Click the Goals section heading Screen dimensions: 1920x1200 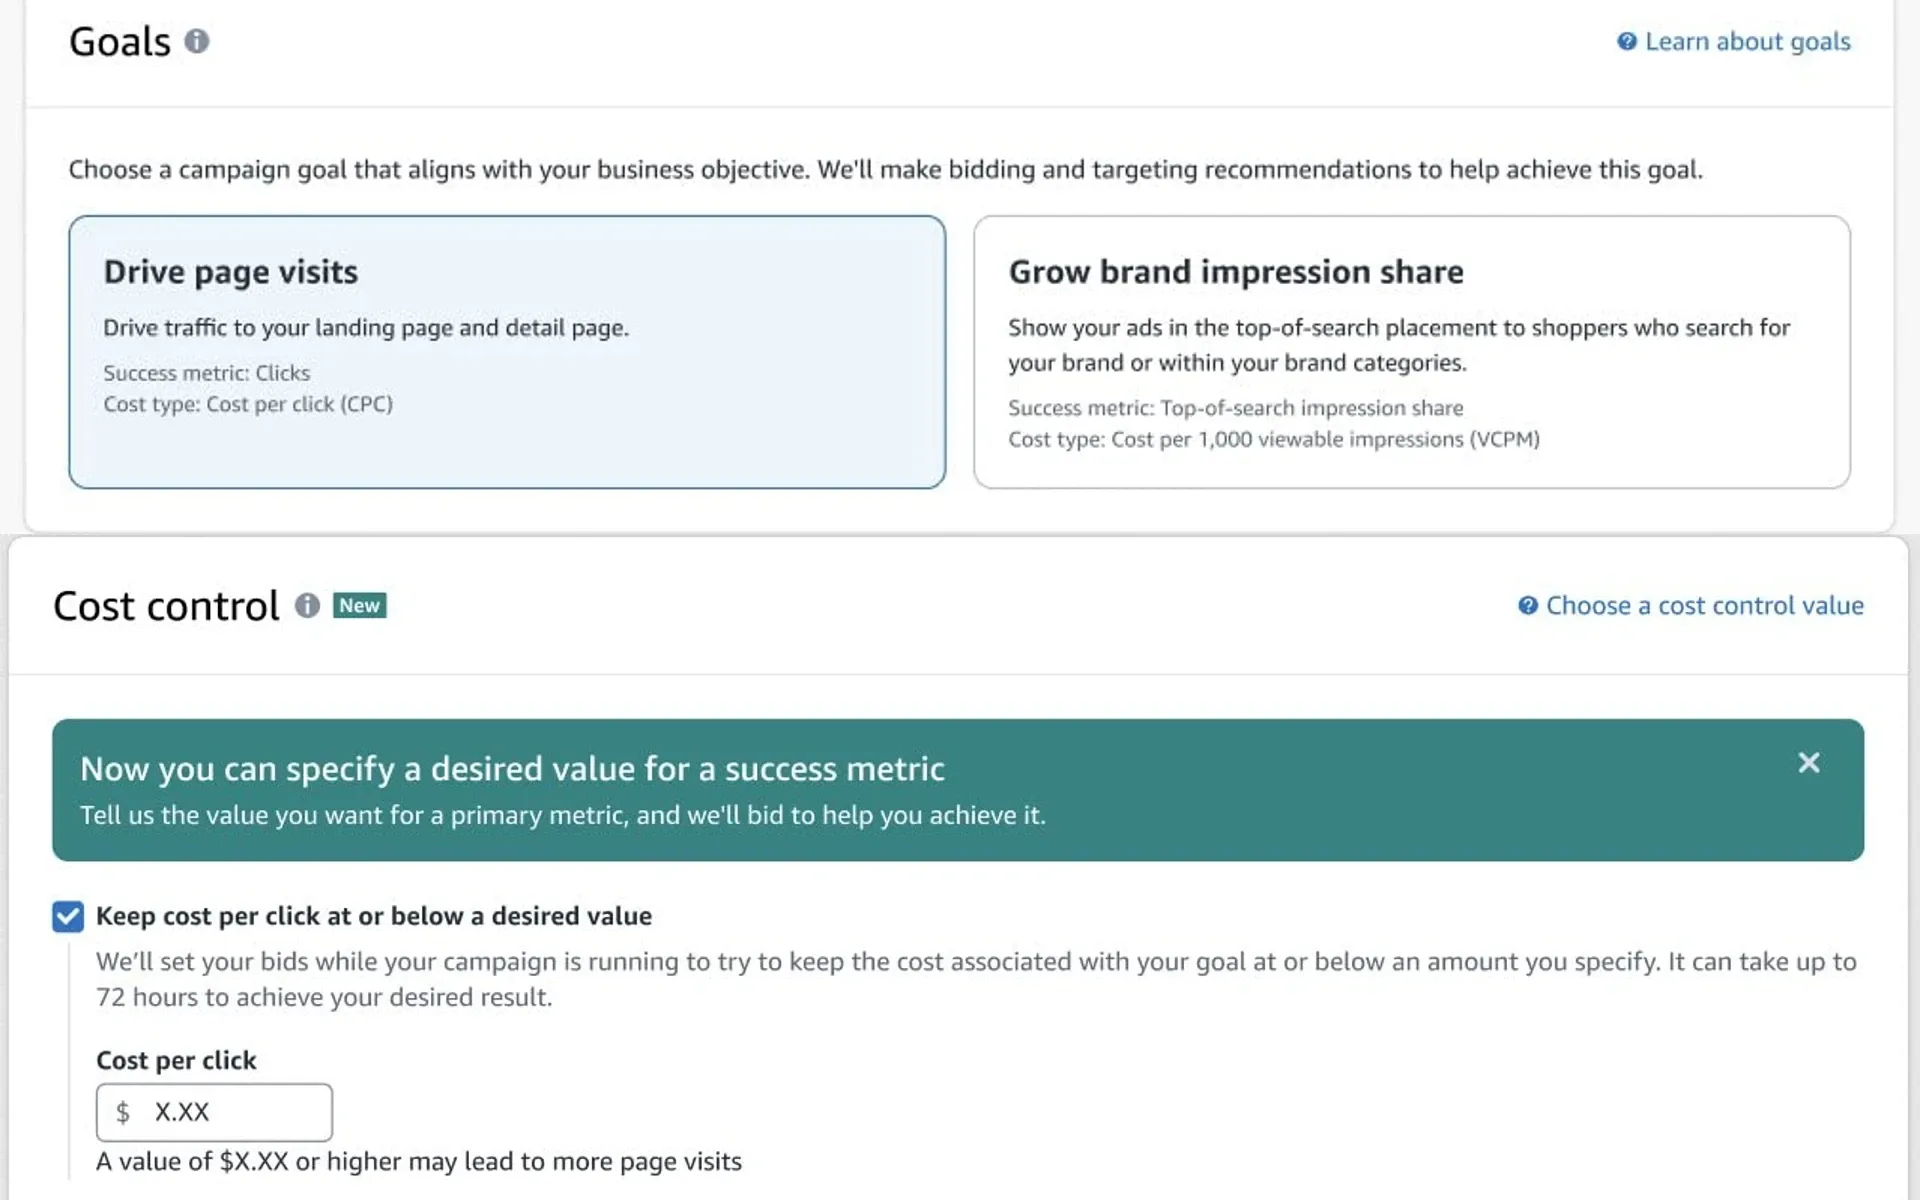(x=120, y=42)
